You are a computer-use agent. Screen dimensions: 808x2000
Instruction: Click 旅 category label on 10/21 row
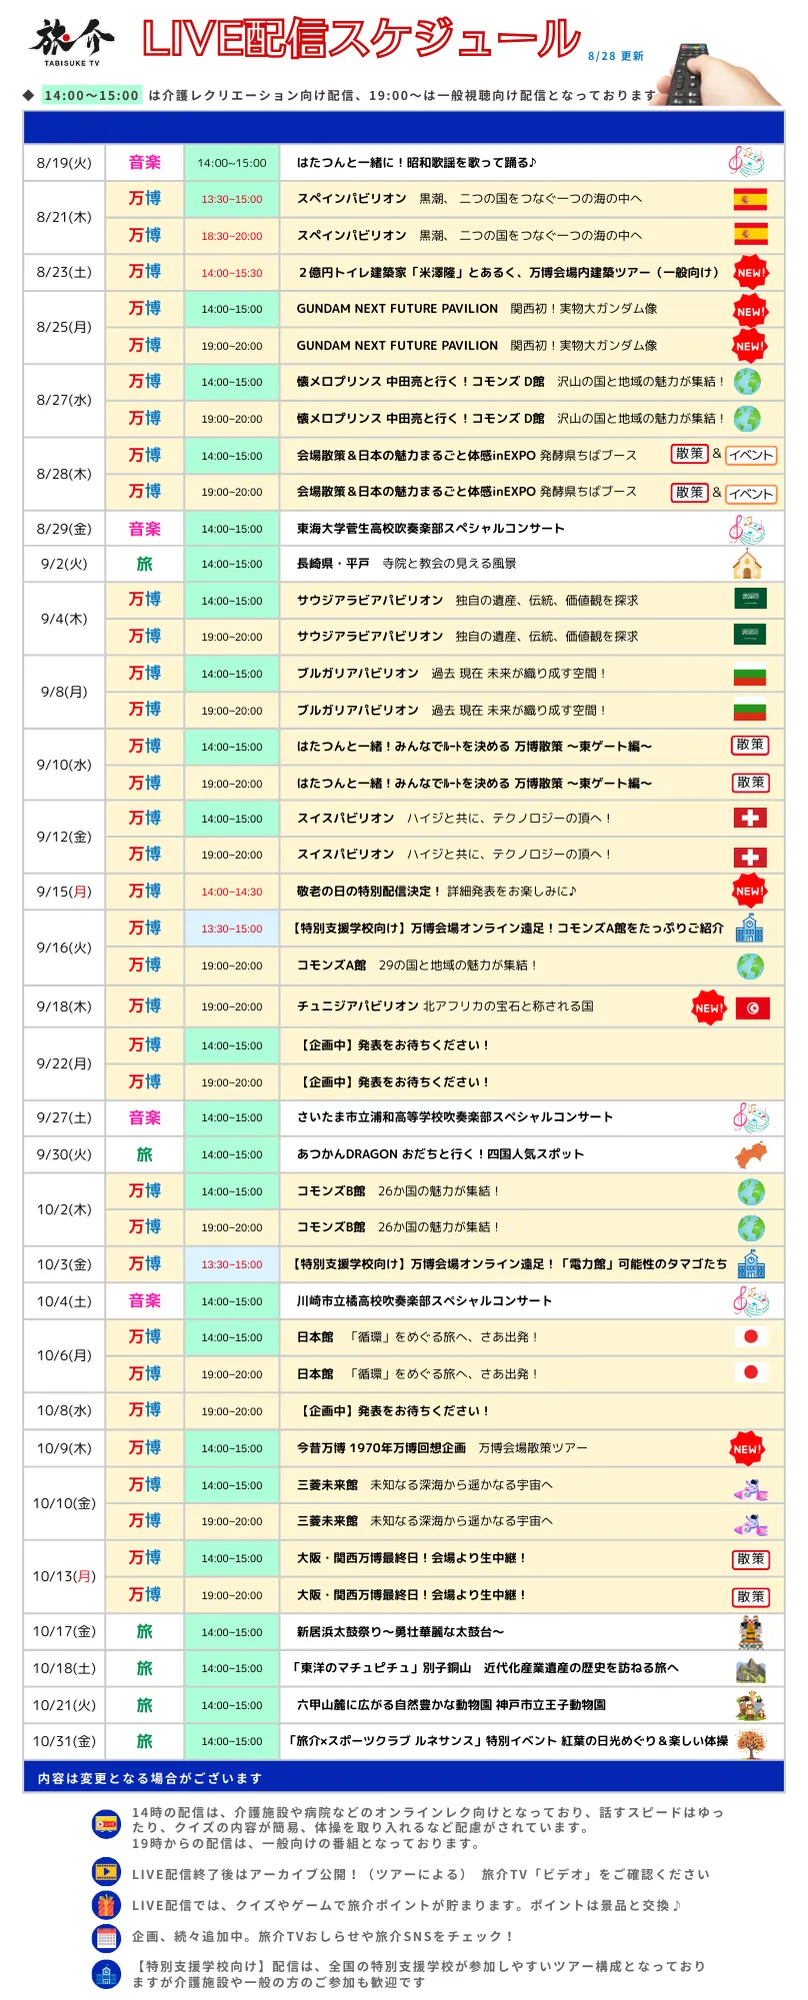[145, 1705]
